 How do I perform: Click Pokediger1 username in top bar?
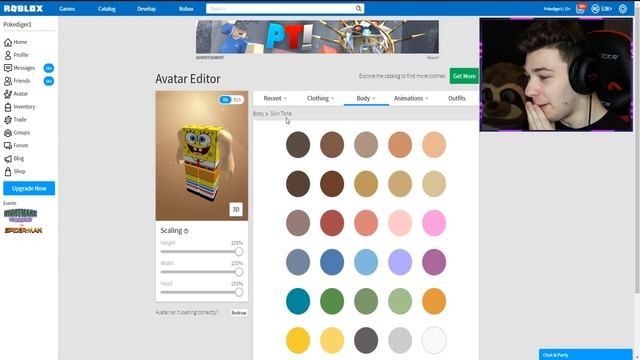click(x=557, y=9)
